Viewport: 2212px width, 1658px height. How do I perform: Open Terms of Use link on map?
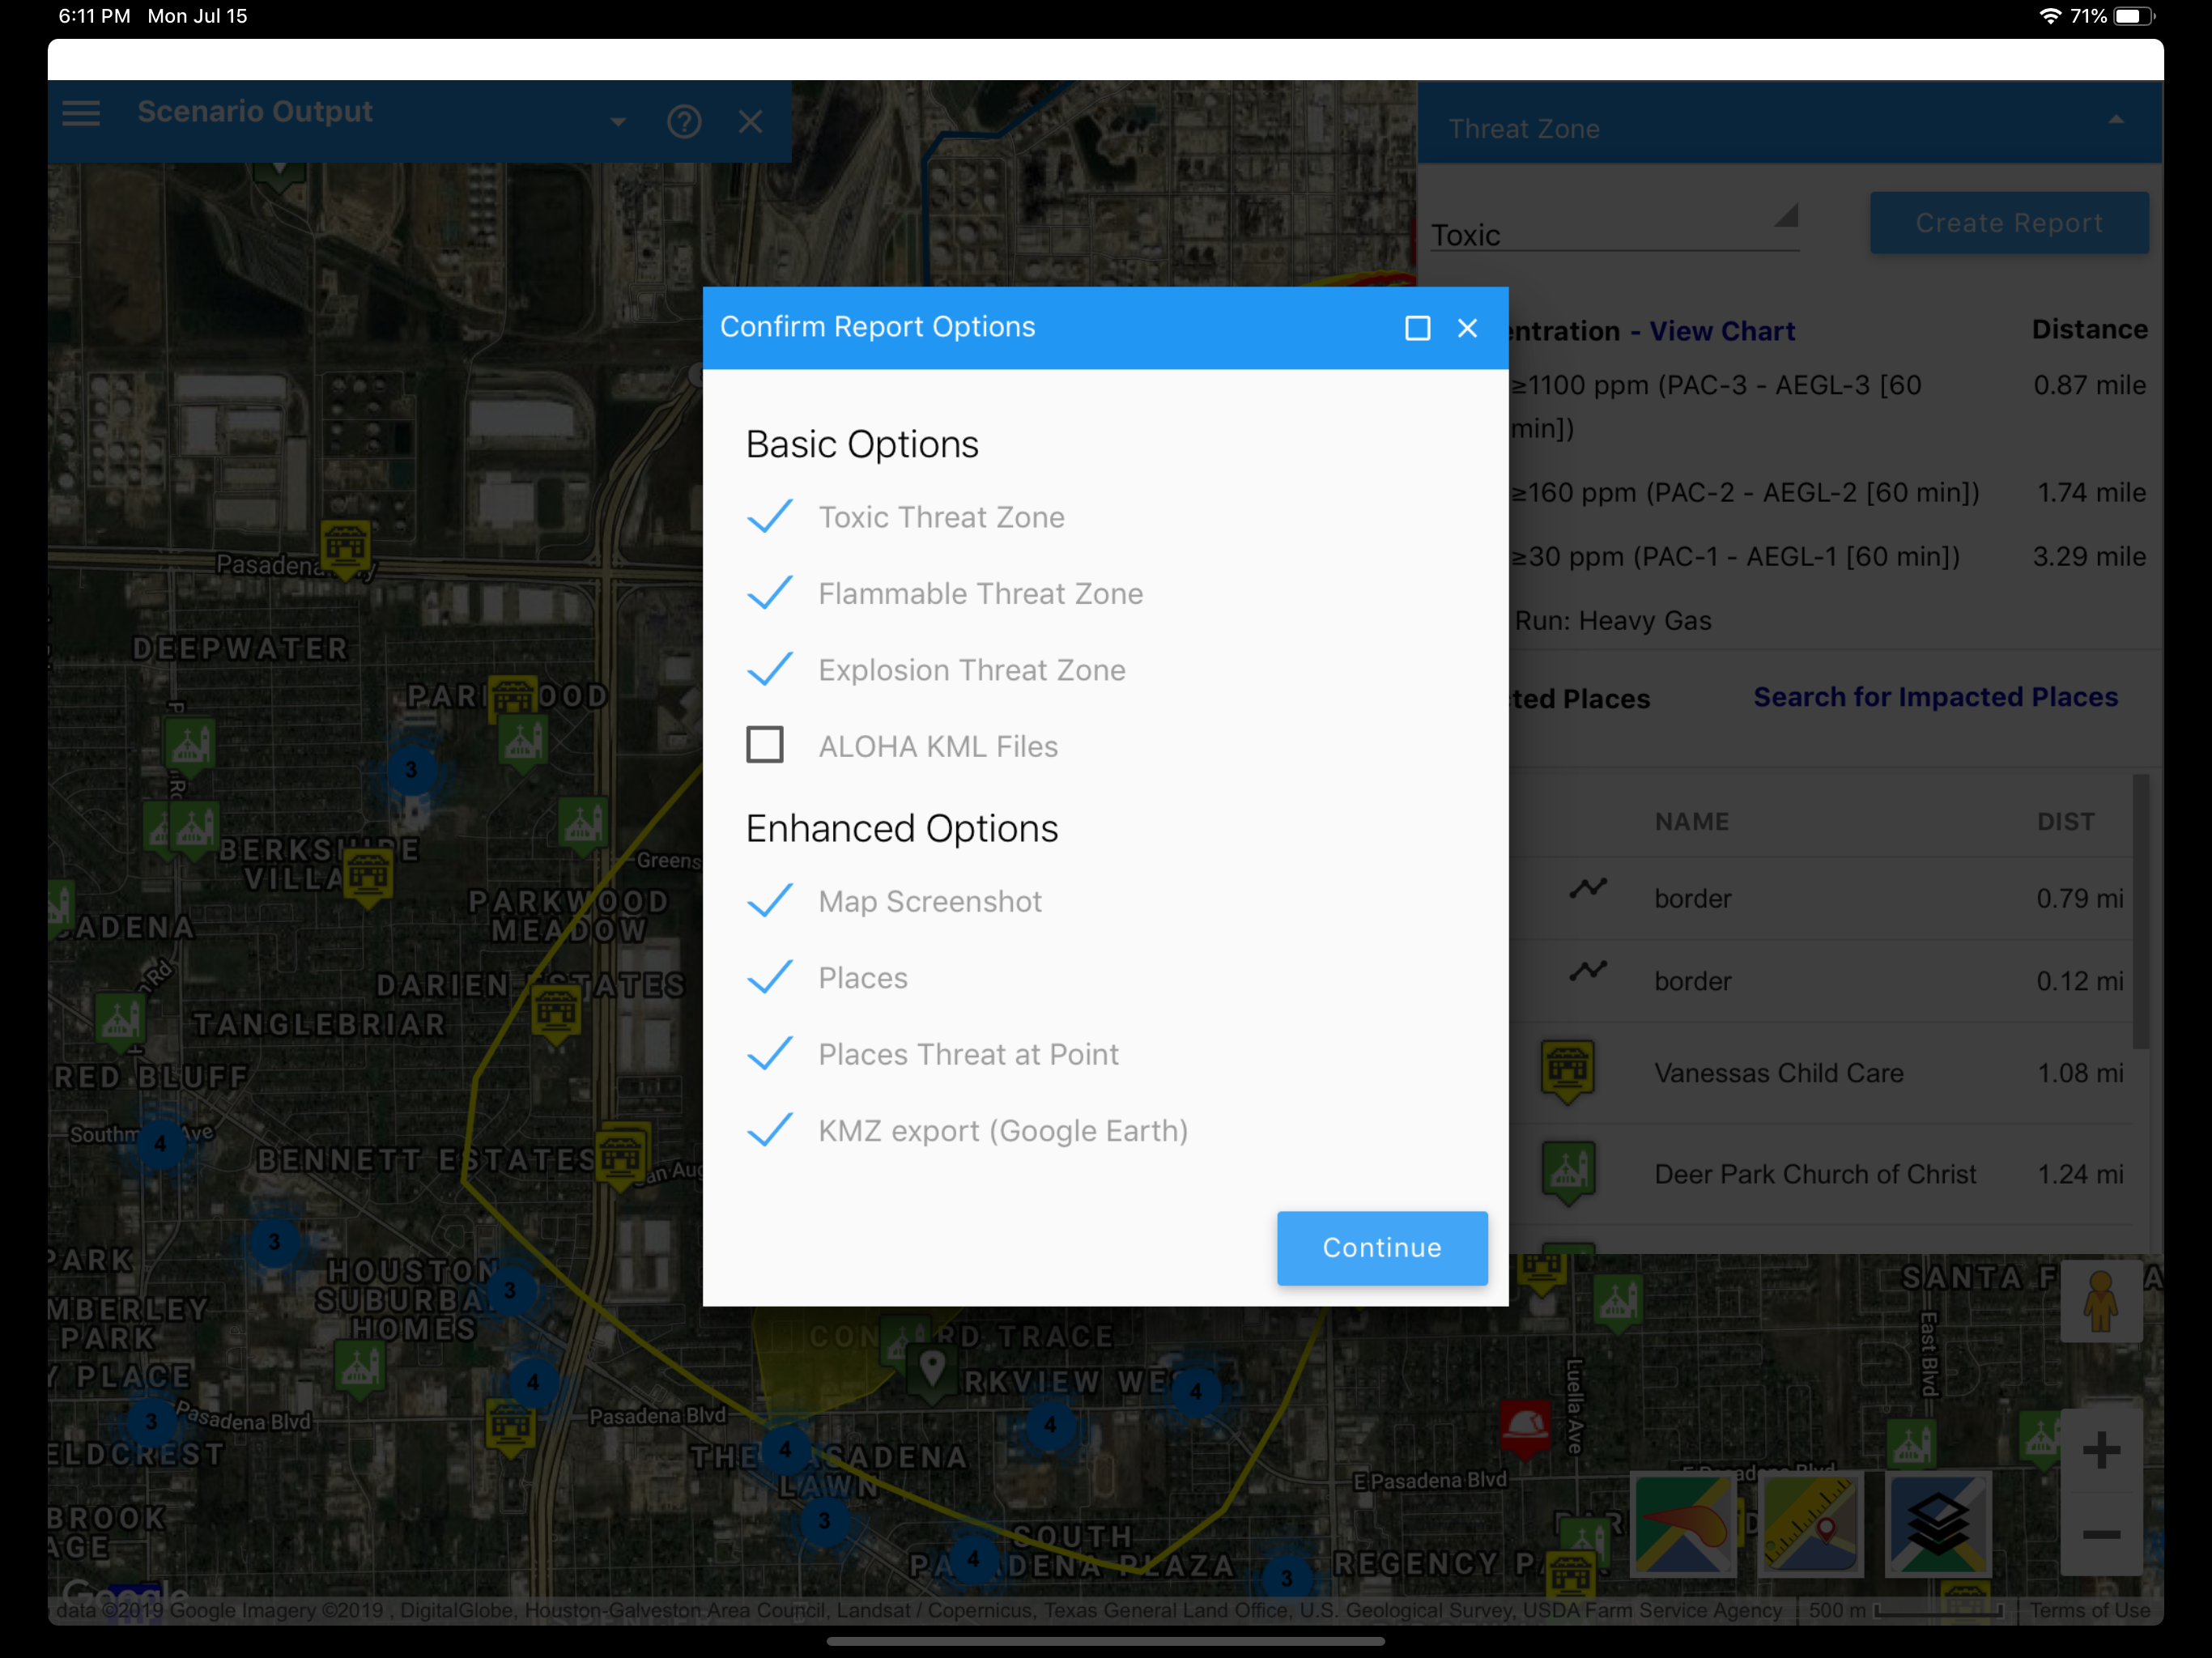pyautogui.click(x=2089, y=1610)
